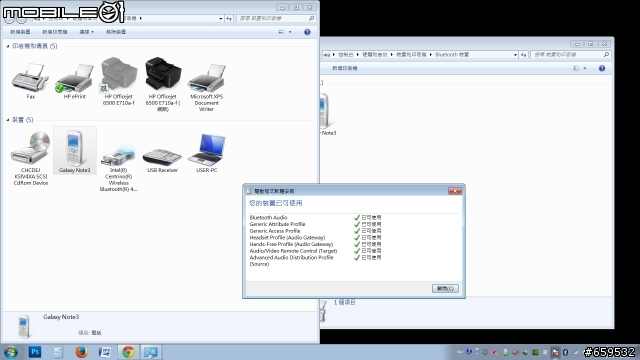The width and height of the screenshot is (640, 360).
Task: Click the Bluetooth tray icon
Action: tap(565, 352)
